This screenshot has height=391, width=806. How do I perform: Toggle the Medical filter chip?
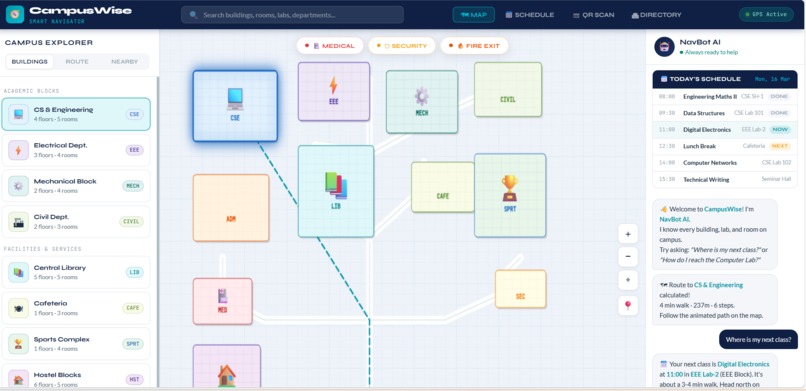click(x=329, y=46)
